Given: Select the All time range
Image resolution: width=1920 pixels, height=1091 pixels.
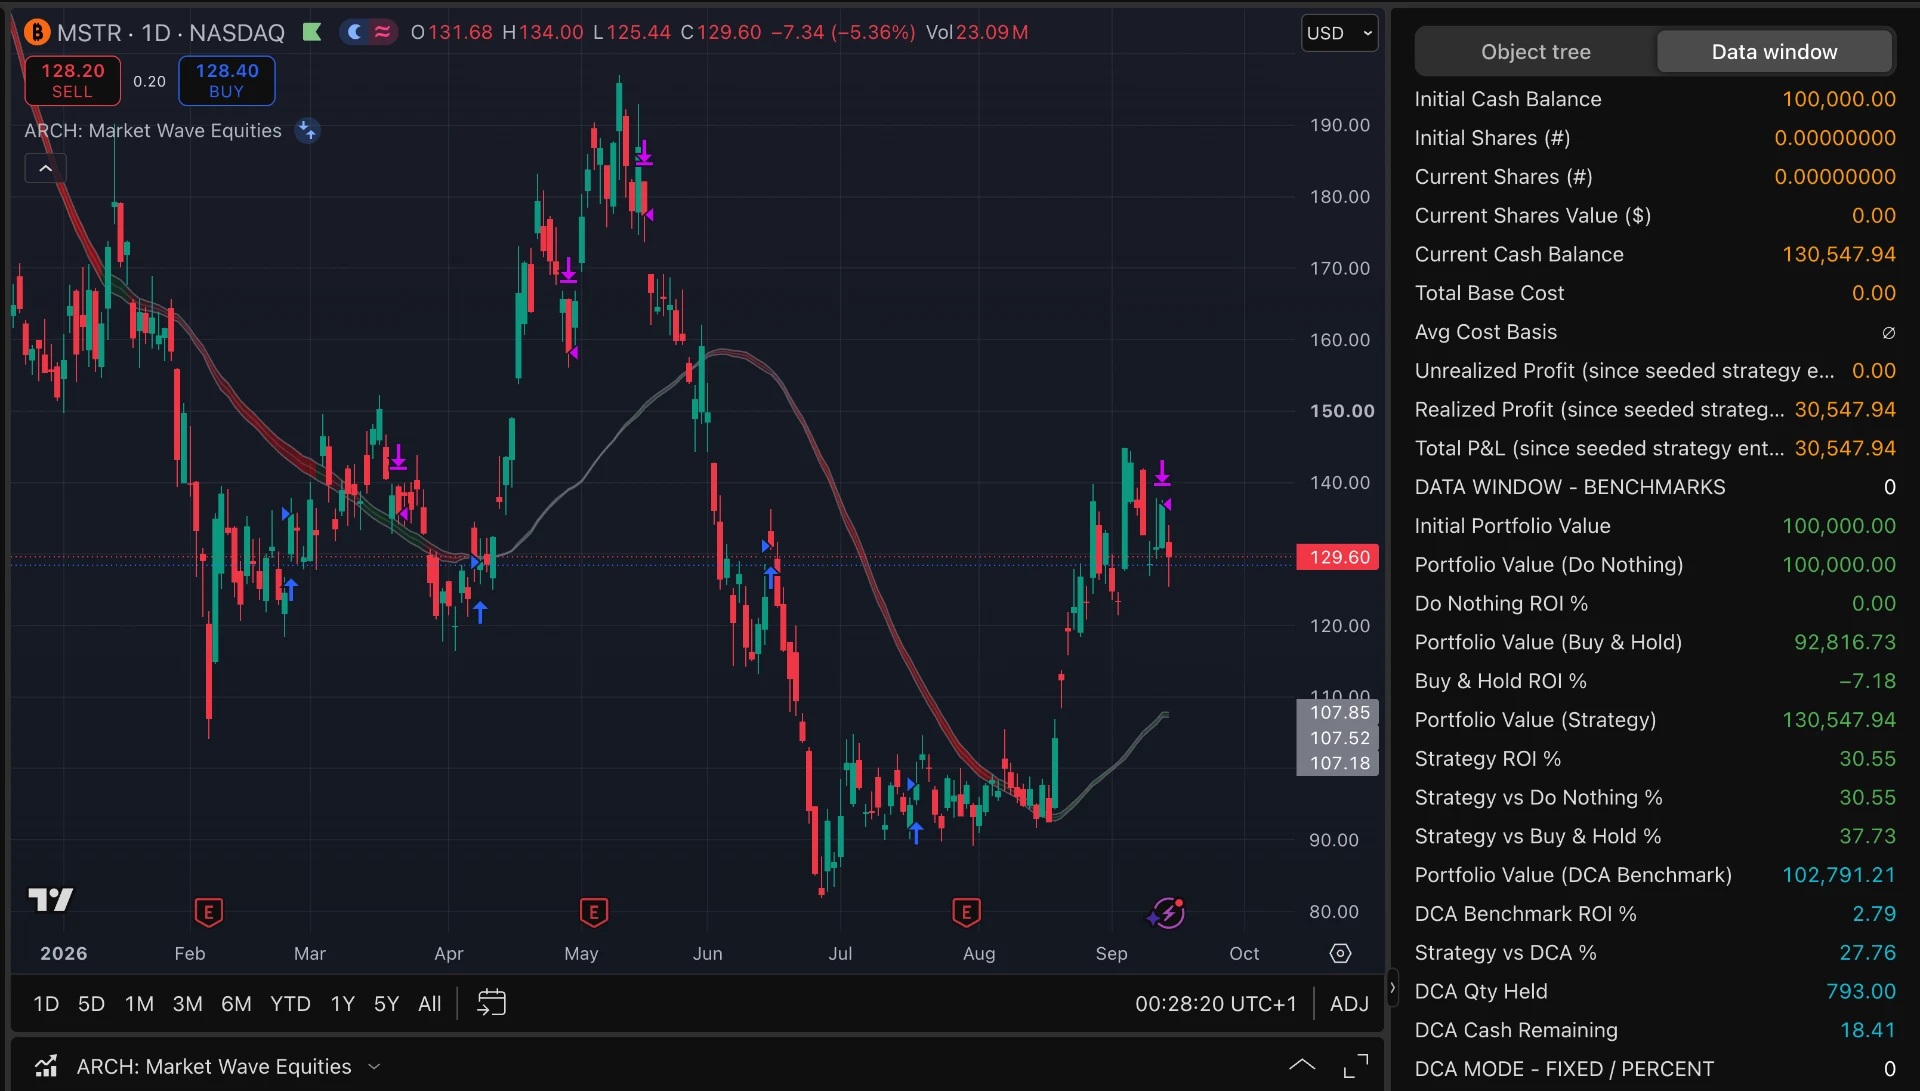Looking at the screenshot, I should tap(429, 1003).
